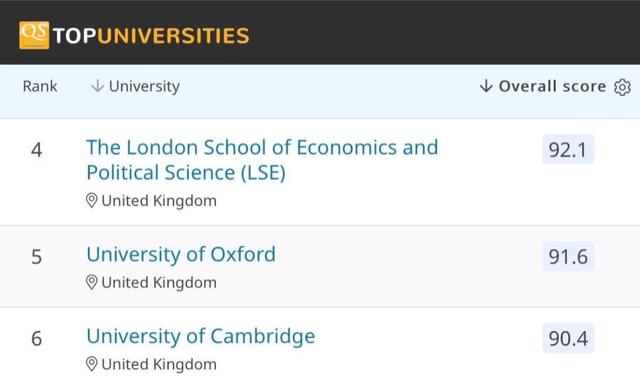Image resolution: width=640 pixels, height=379 pixels.
Task: Click the location pin under University of Oxford
Action: tap(91, 282)
